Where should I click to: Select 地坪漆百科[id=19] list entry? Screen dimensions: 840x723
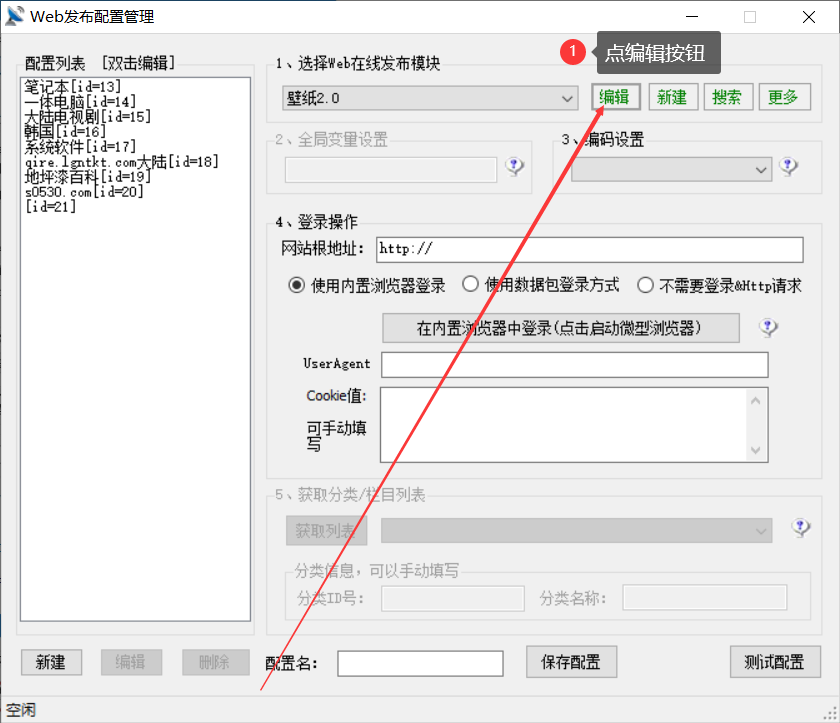(x=73, y=177)
